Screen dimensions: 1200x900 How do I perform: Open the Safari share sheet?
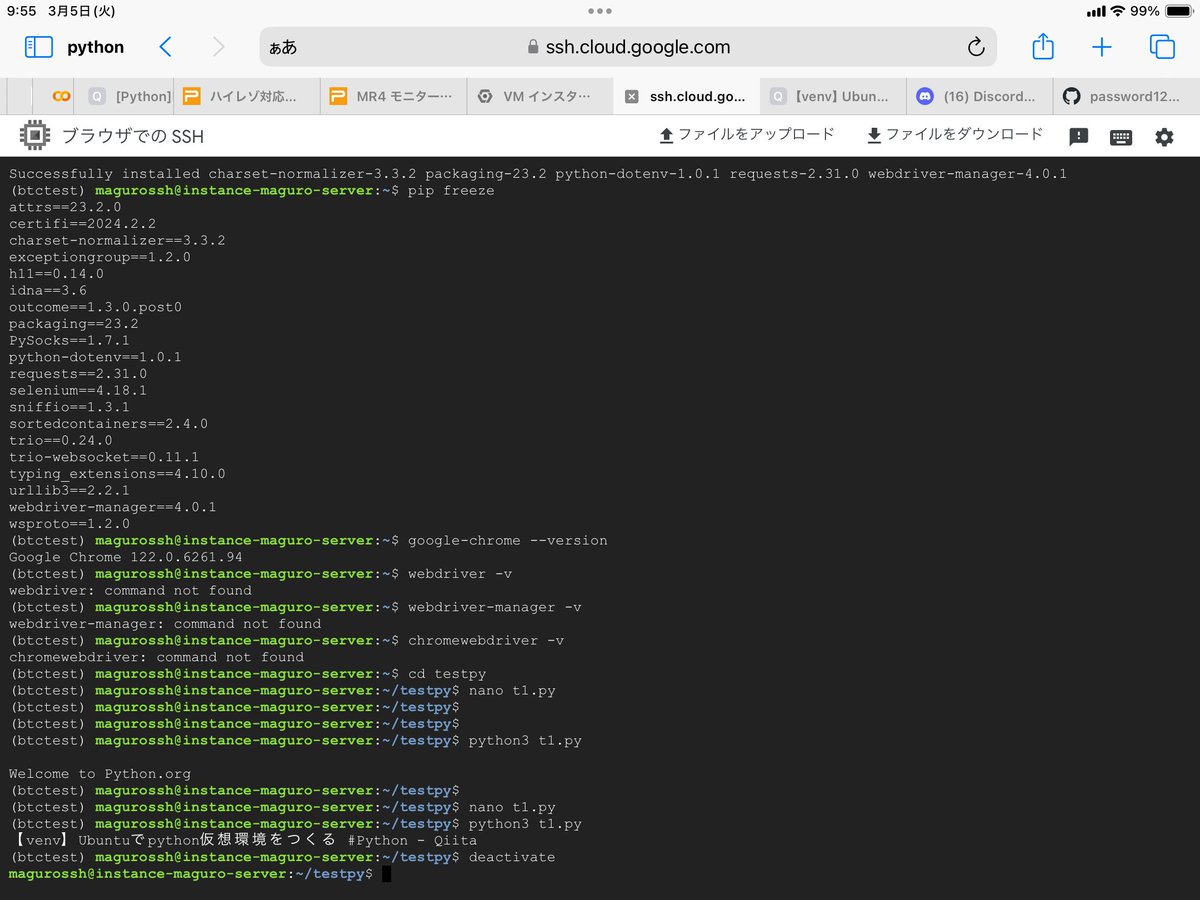[x=1043, y=46]
